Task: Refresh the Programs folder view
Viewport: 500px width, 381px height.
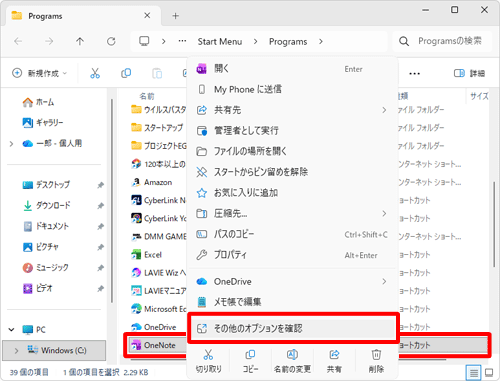Action: pyautogui.click(x=111, y=41)
